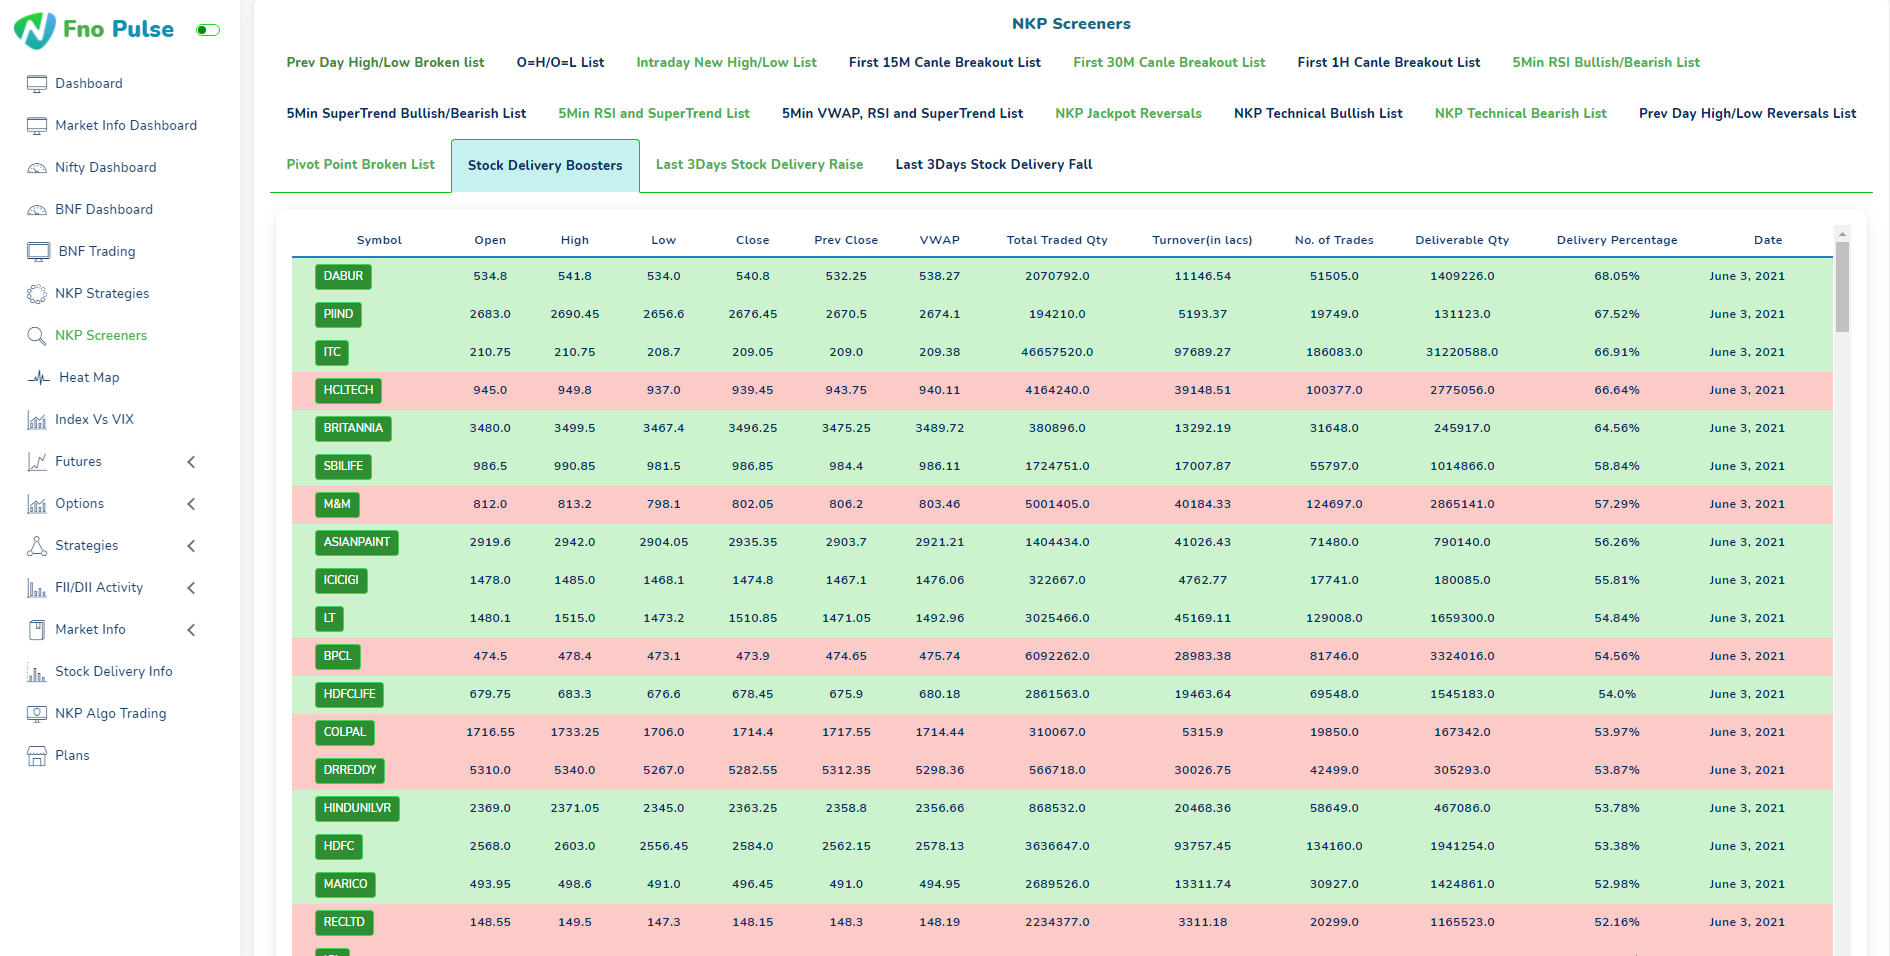Screen dimensions: 1890x956
Task: Click the BNF Trading screen icon
Action: tap(39, 252)
